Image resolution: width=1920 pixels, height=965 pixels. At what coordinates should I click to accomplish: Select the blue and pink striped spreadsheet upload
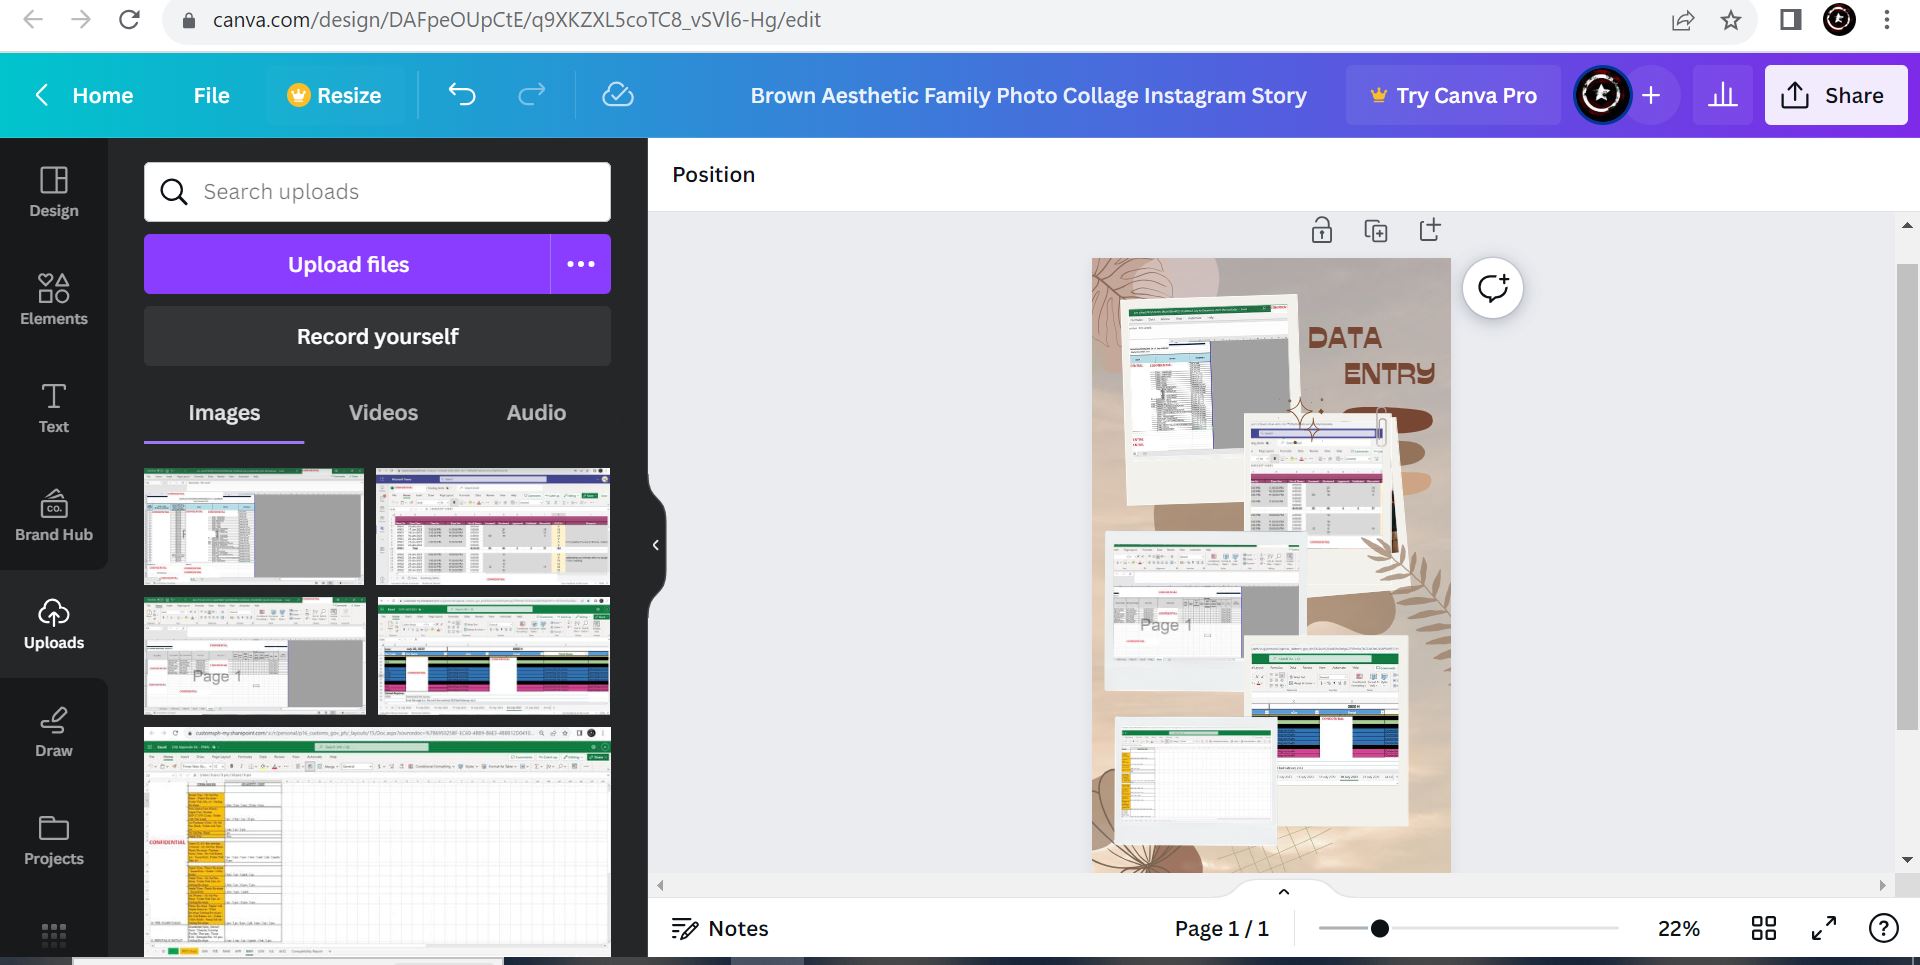pyautogui.click(x=494, y=656)
